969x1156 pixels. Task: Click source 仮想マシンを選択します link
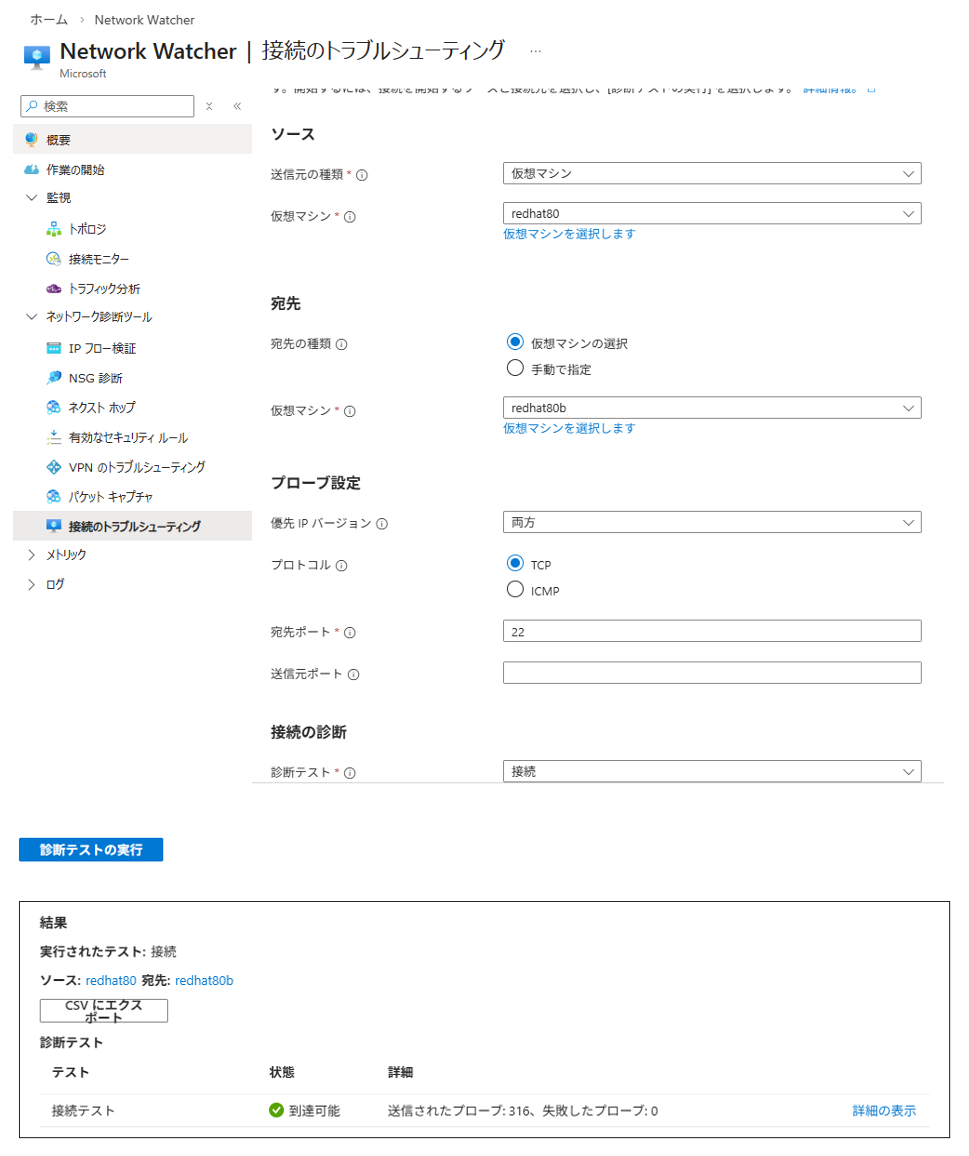(569, 234)
